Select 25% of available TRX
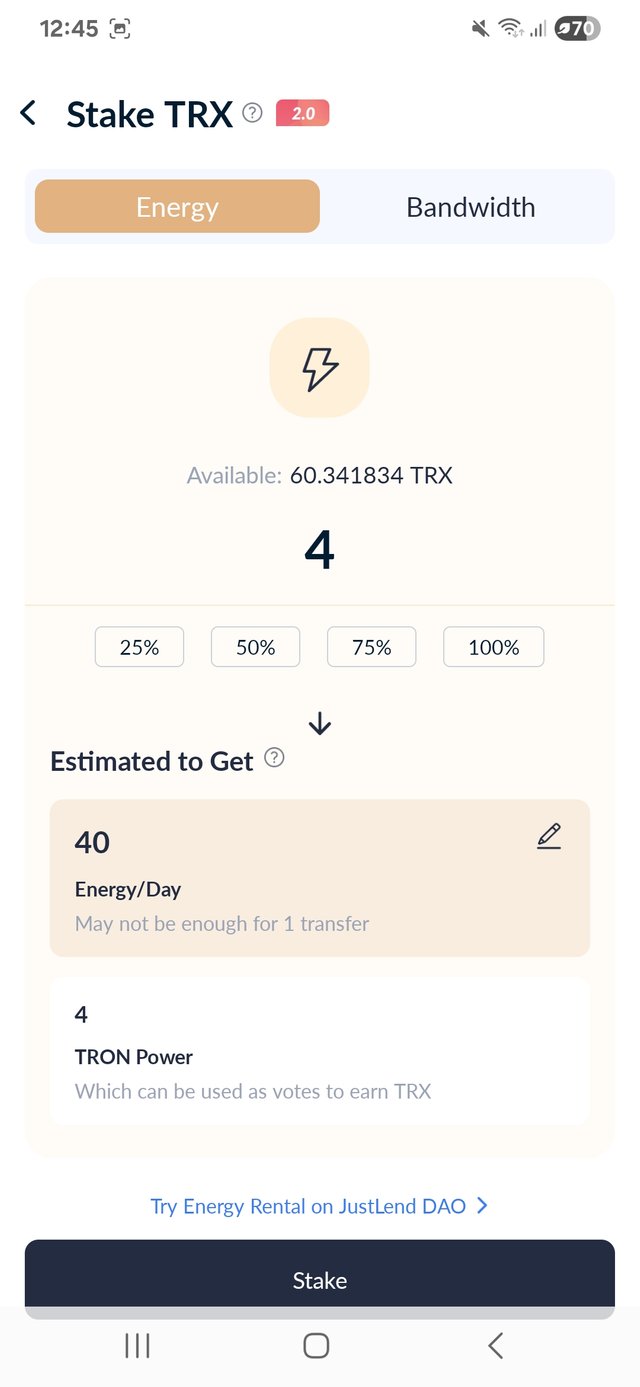This screenshot has width=640, height=1387. pos(139,647)
